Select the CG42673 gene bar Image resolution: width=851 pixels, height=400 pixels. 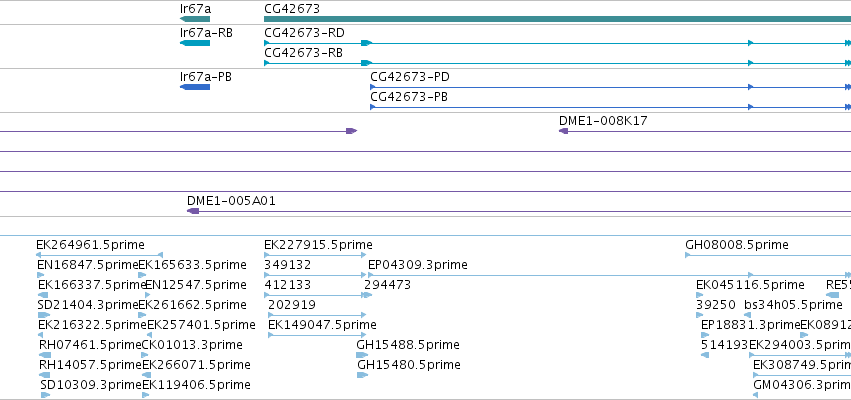pyautogui.click(x=557, y=19)
